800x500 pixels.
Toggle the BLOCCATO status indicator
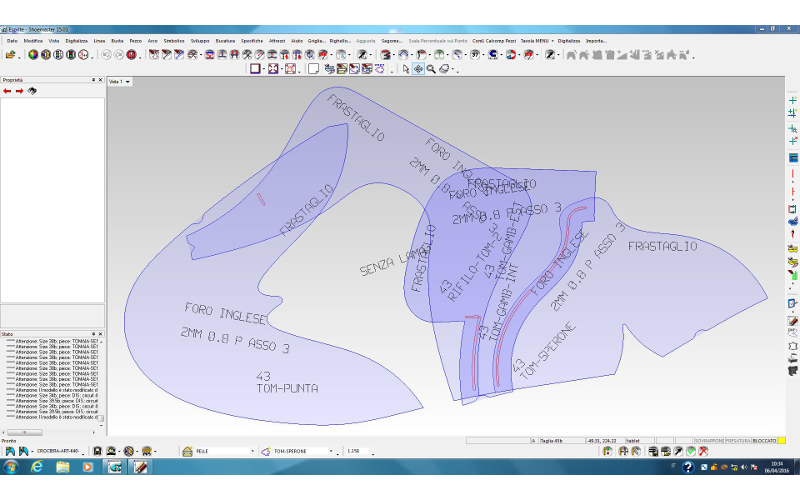pos(766,440)
